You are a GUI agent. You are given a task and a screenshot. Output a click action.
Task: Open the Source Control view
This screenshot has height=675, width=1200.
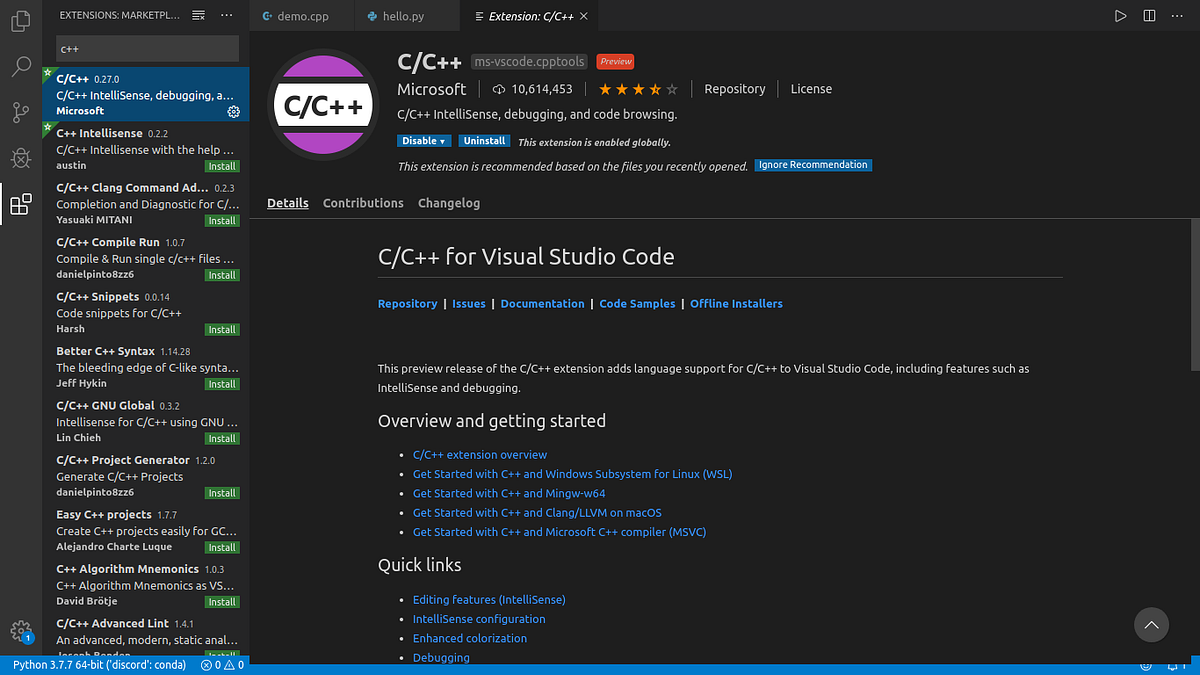click(20, 112)
